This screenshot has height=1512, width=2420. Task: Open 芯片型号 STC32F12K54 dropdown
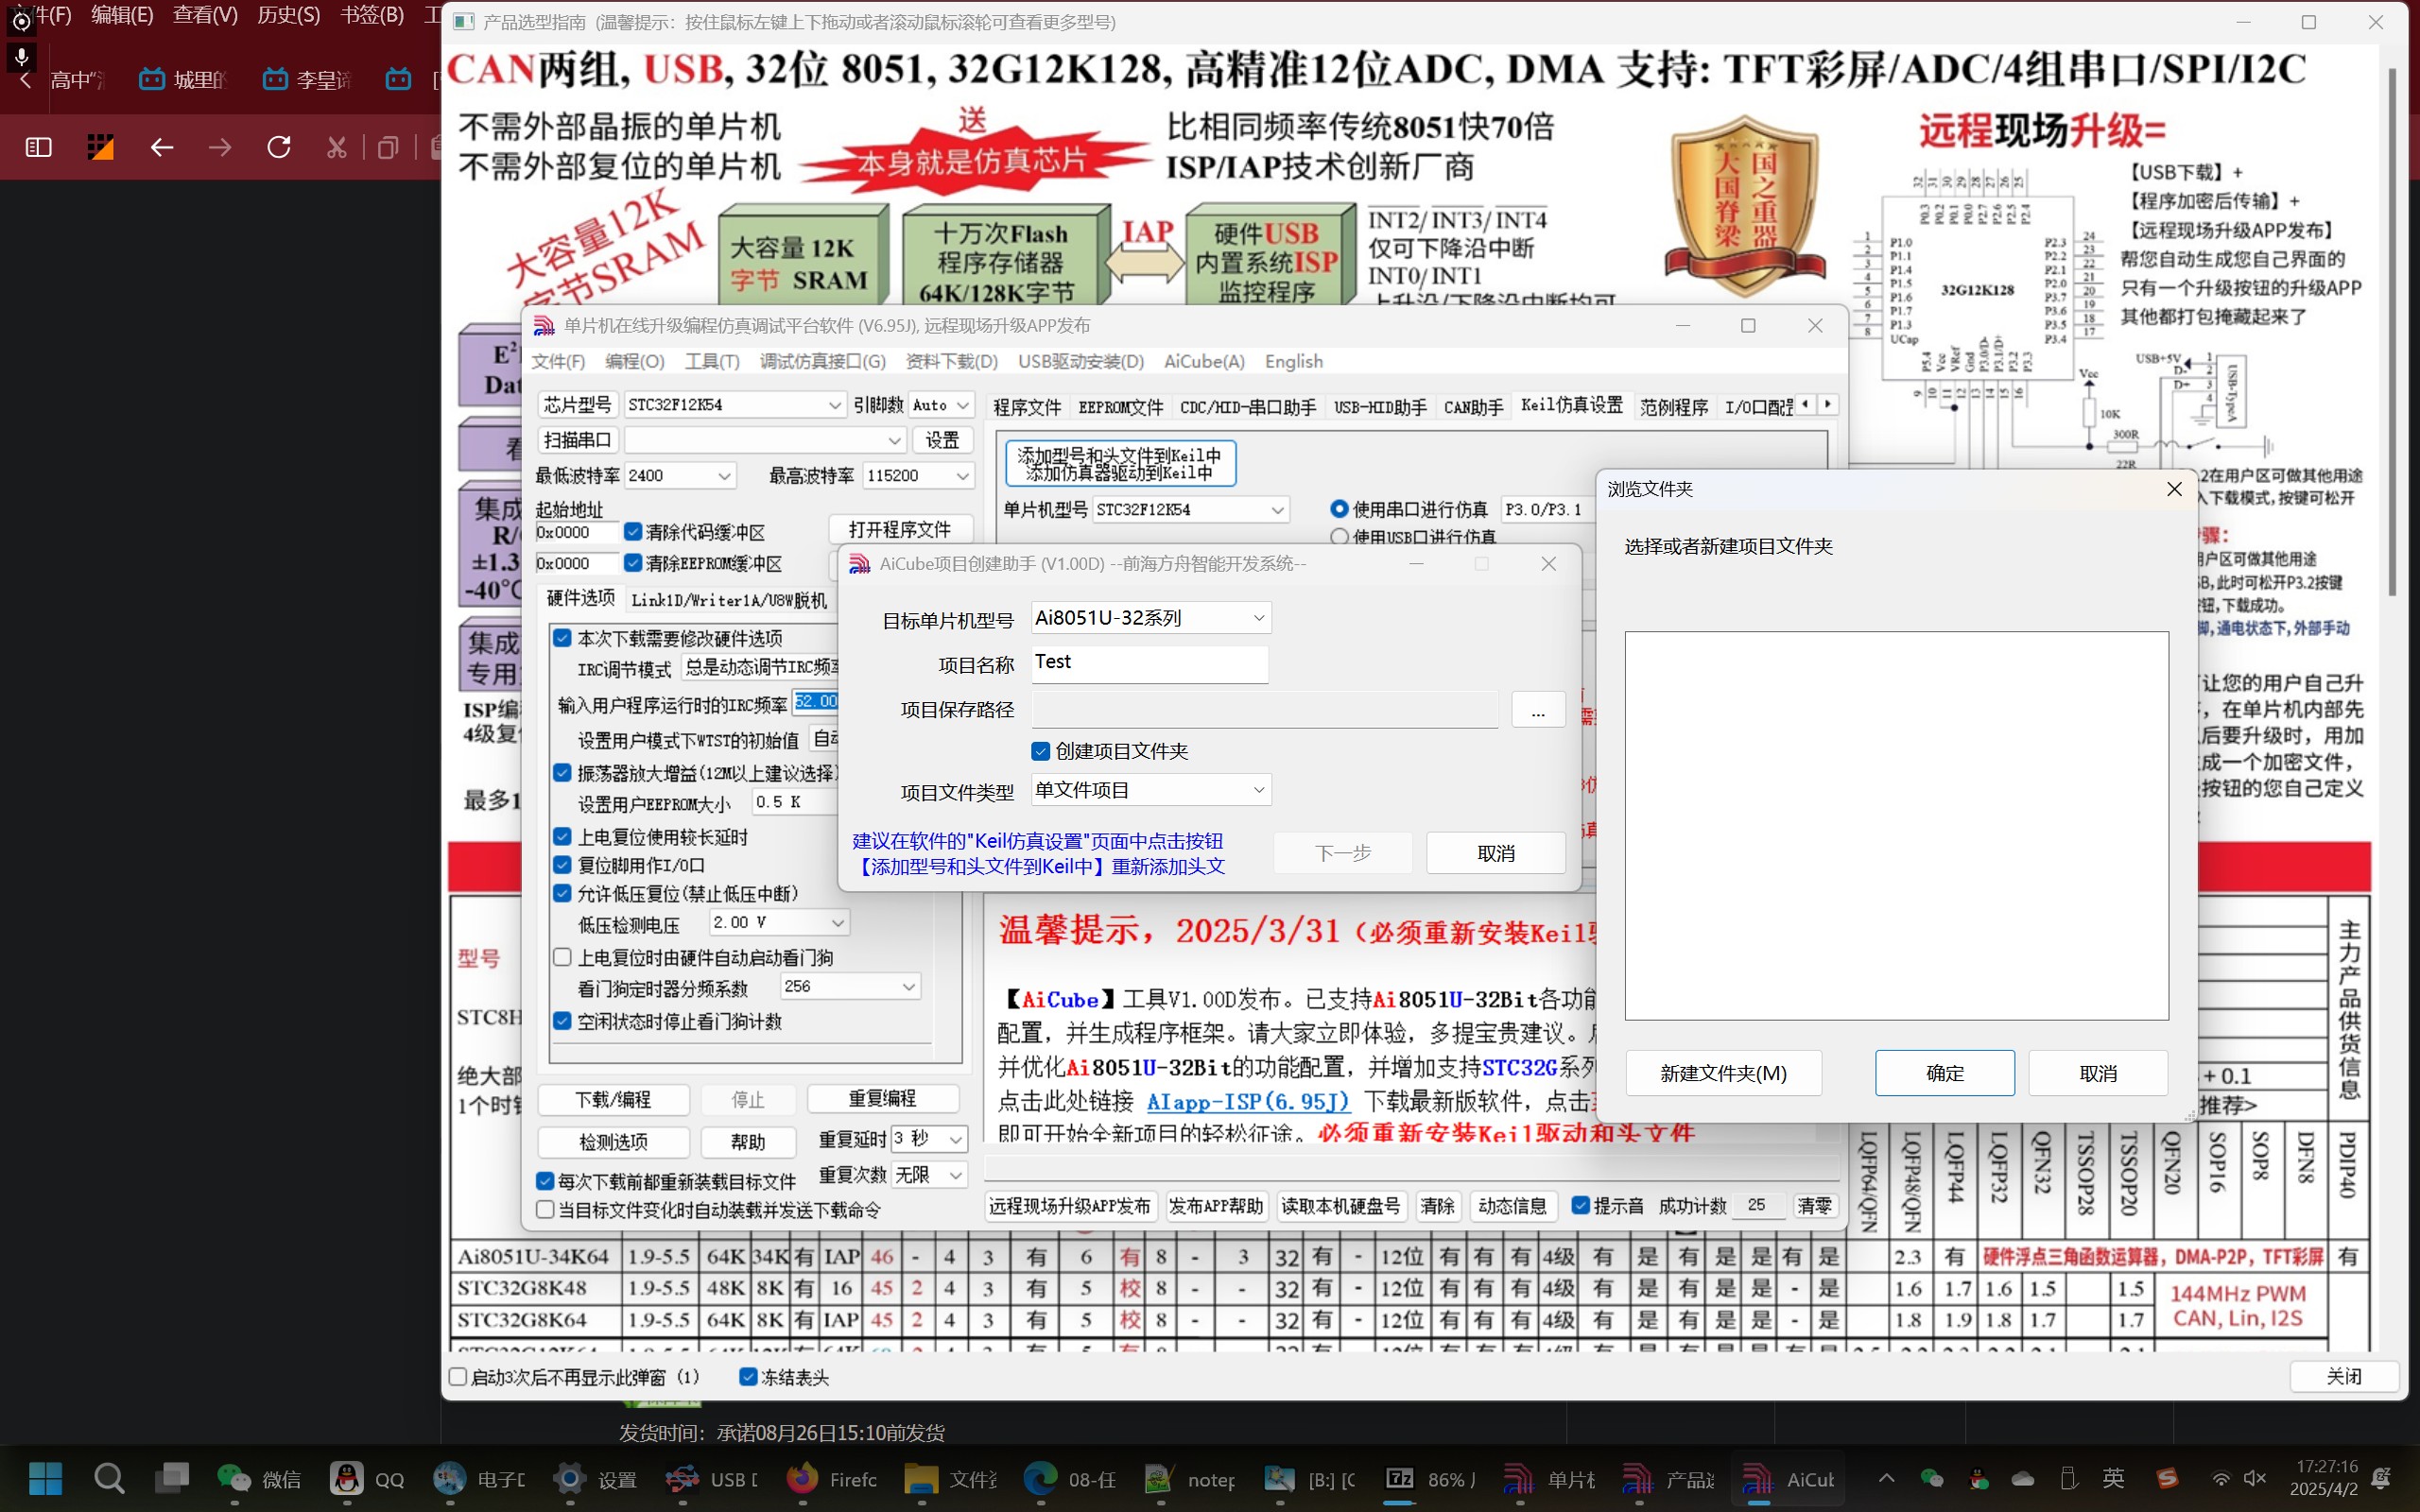pyautogui.click(x=735, y=404)
